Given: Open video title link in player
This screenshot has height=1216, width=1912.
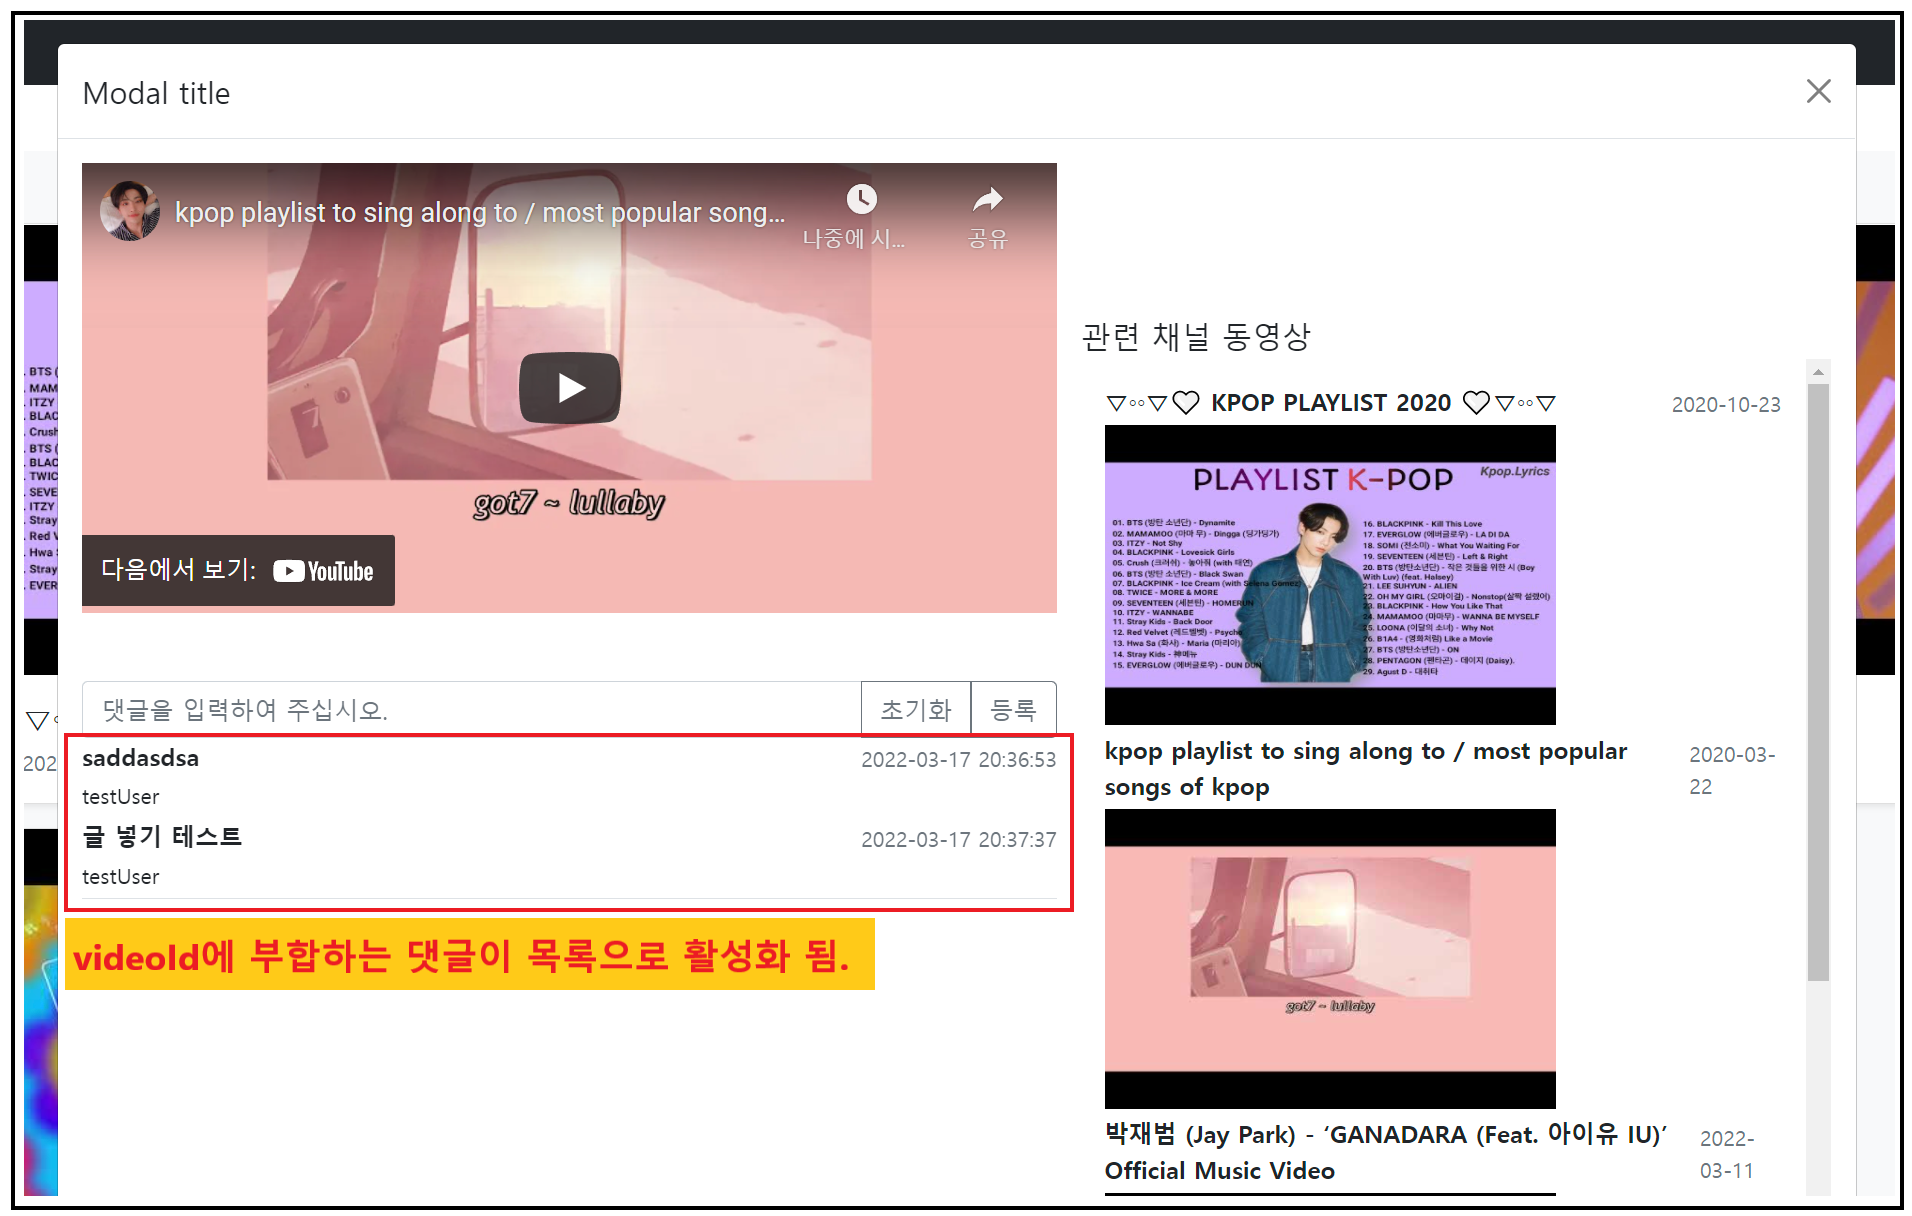Looking at the screenshot, I should pos(480,212).
